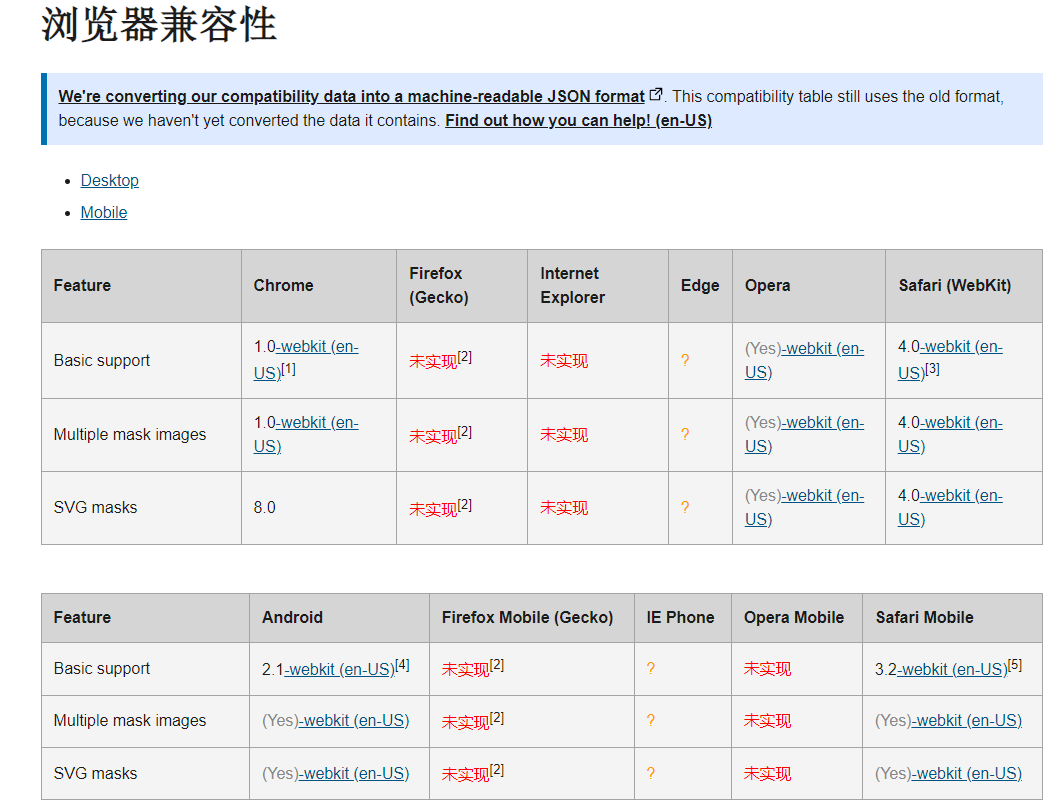Open the Desktop section link
The height and width of the screenshot is (807, 1062).
pos(109,180)
